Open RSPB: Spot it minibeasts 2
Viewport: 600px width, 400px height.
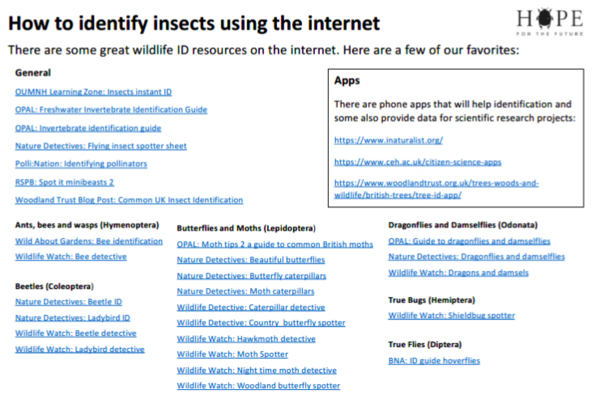tap(64, 182)
